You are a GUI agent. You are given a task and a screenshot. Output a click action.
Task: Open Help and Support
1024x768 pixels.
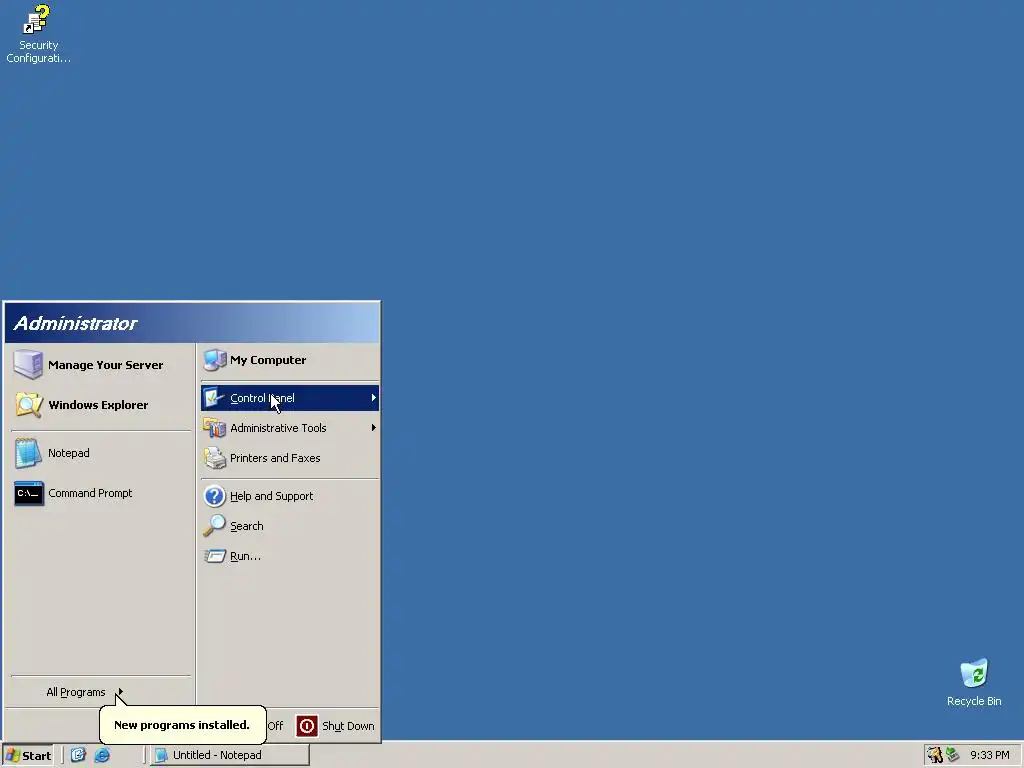[290, 496]
